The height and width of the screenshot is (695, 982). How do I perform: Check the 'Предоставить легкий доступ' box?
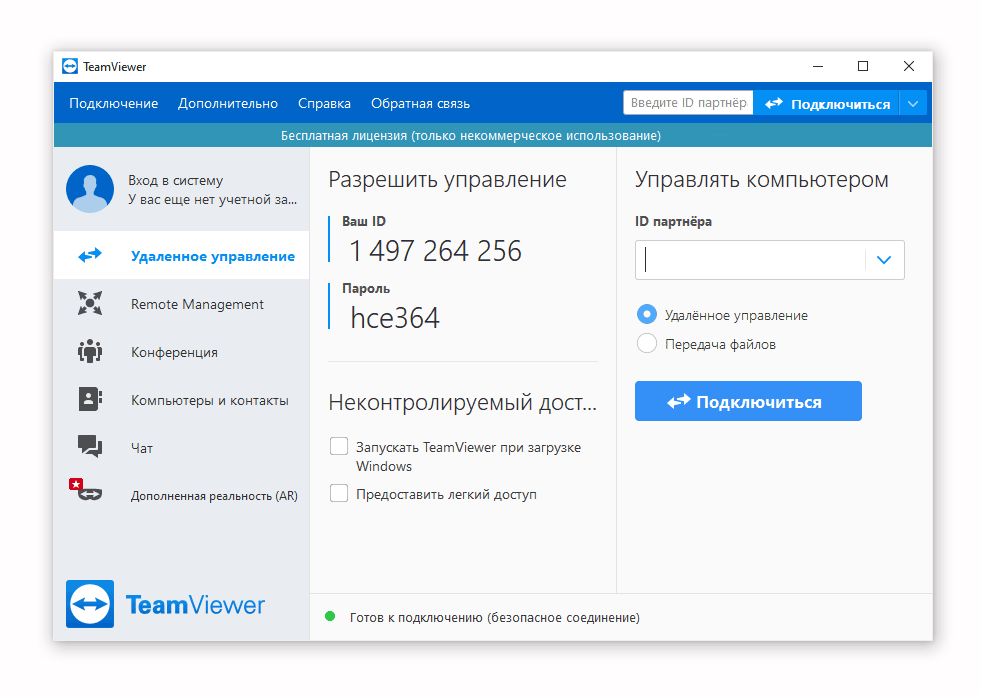[x=339, y=494]
